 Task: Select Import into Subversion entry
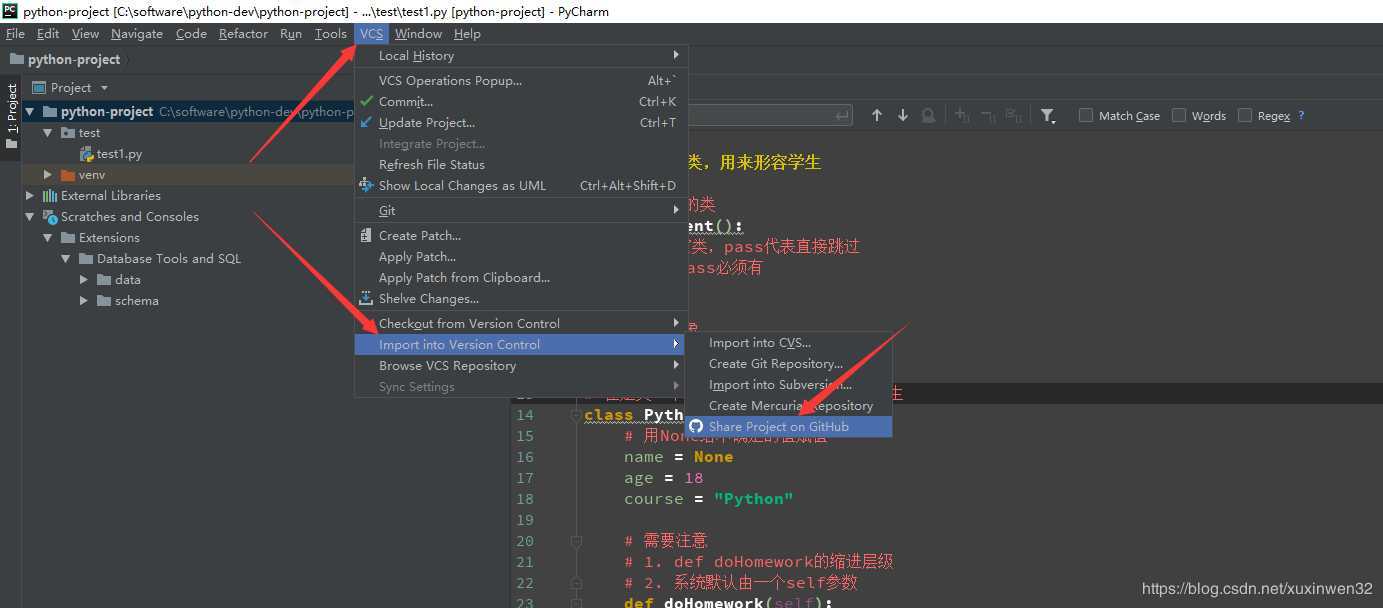pos(788,385)
